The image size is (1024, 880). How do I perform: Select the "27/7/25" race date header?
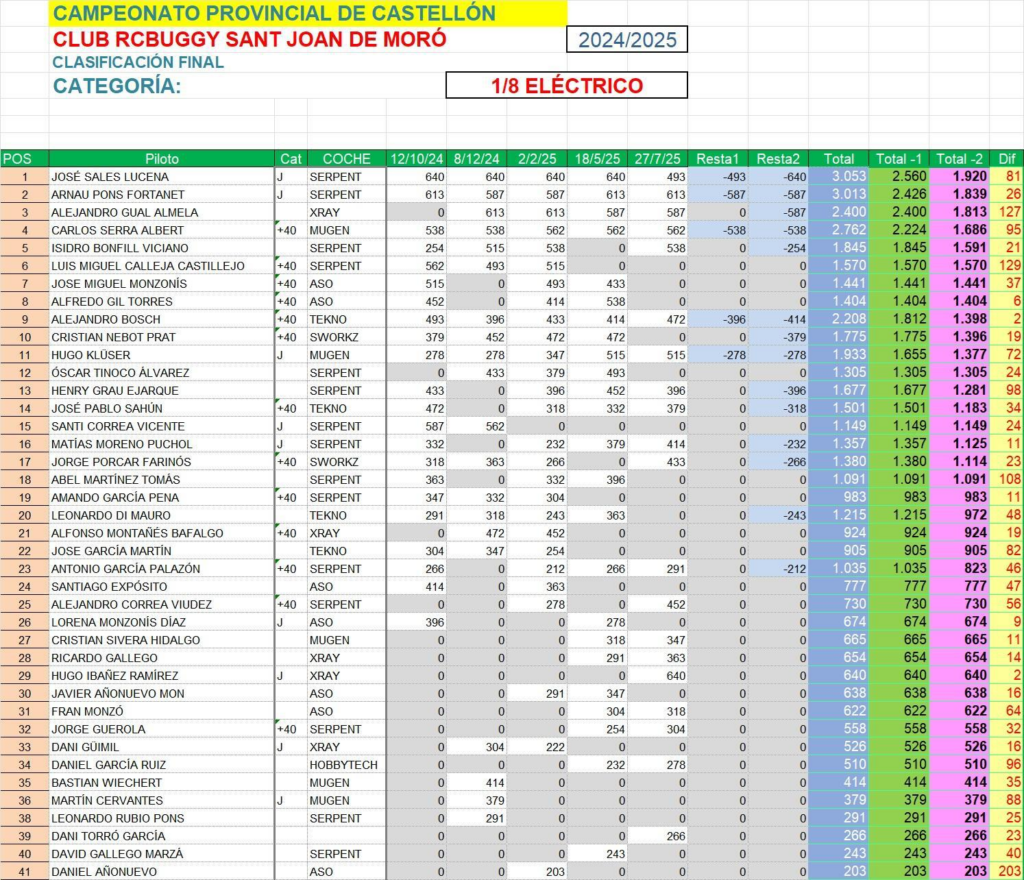click(x=657, y=159)
